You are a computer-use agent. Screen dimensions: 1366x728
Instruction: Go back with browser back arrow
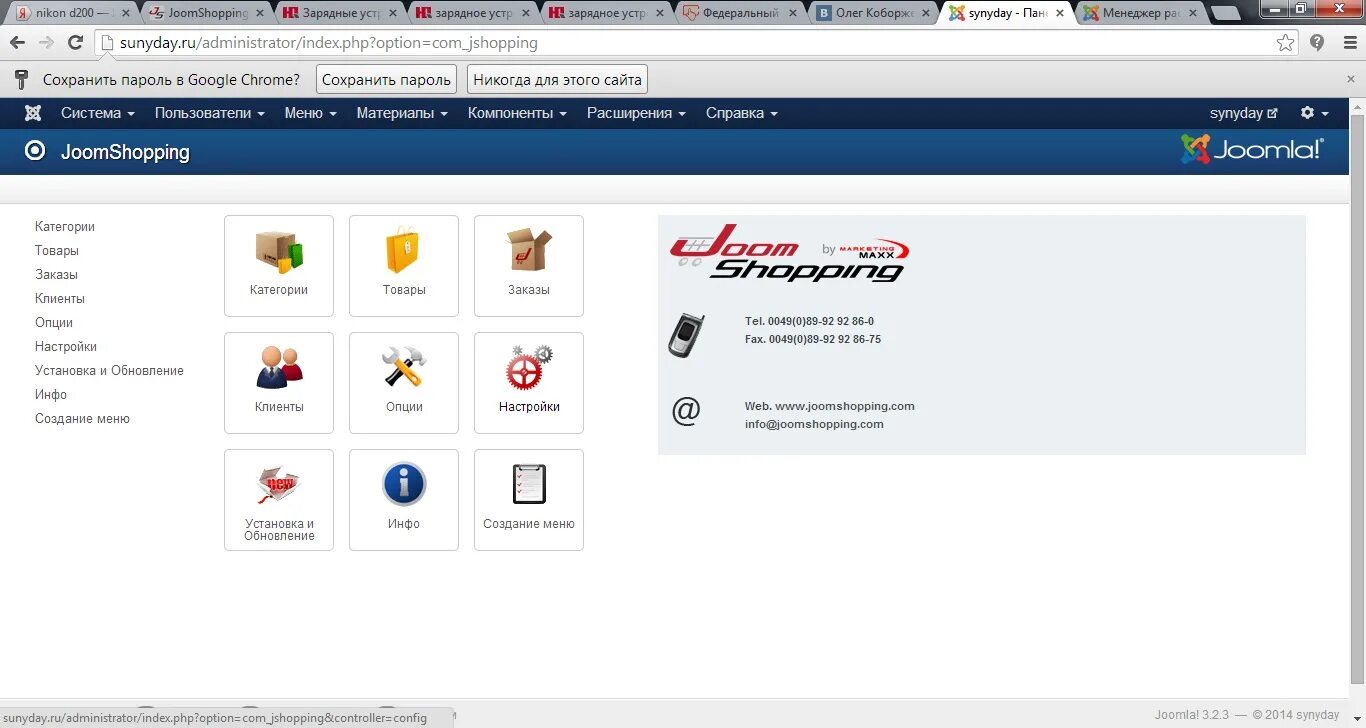click(x=17, y=43)
